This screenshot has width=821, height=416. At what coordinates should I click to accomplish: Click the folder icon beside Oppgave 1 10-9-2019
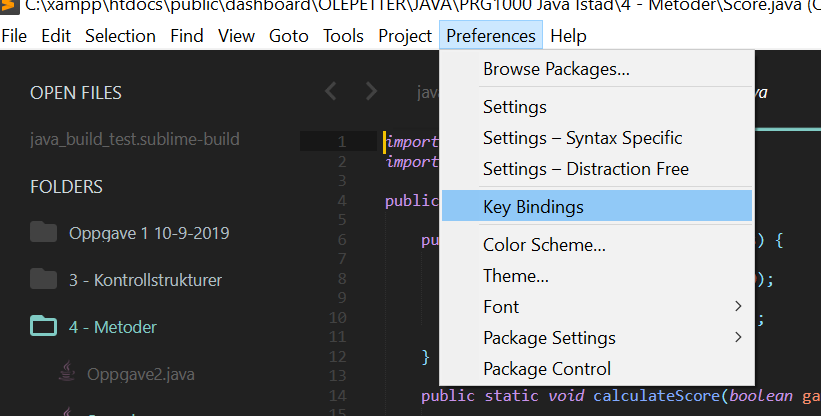[43, 233]
